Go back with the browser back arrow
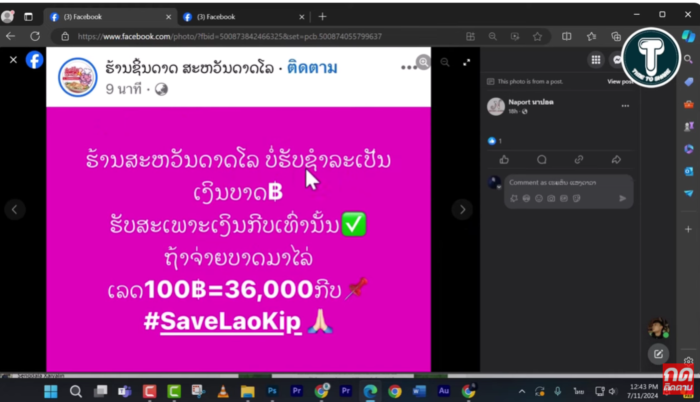The height and width of the screenshot is (402, 700). pos(11,36)
